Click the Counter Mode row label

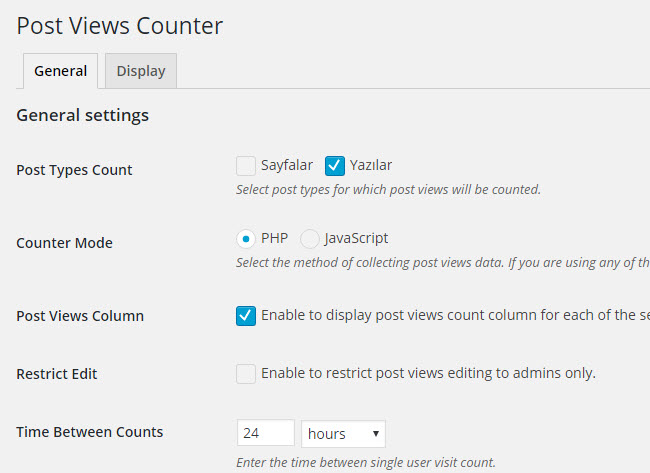64,243
